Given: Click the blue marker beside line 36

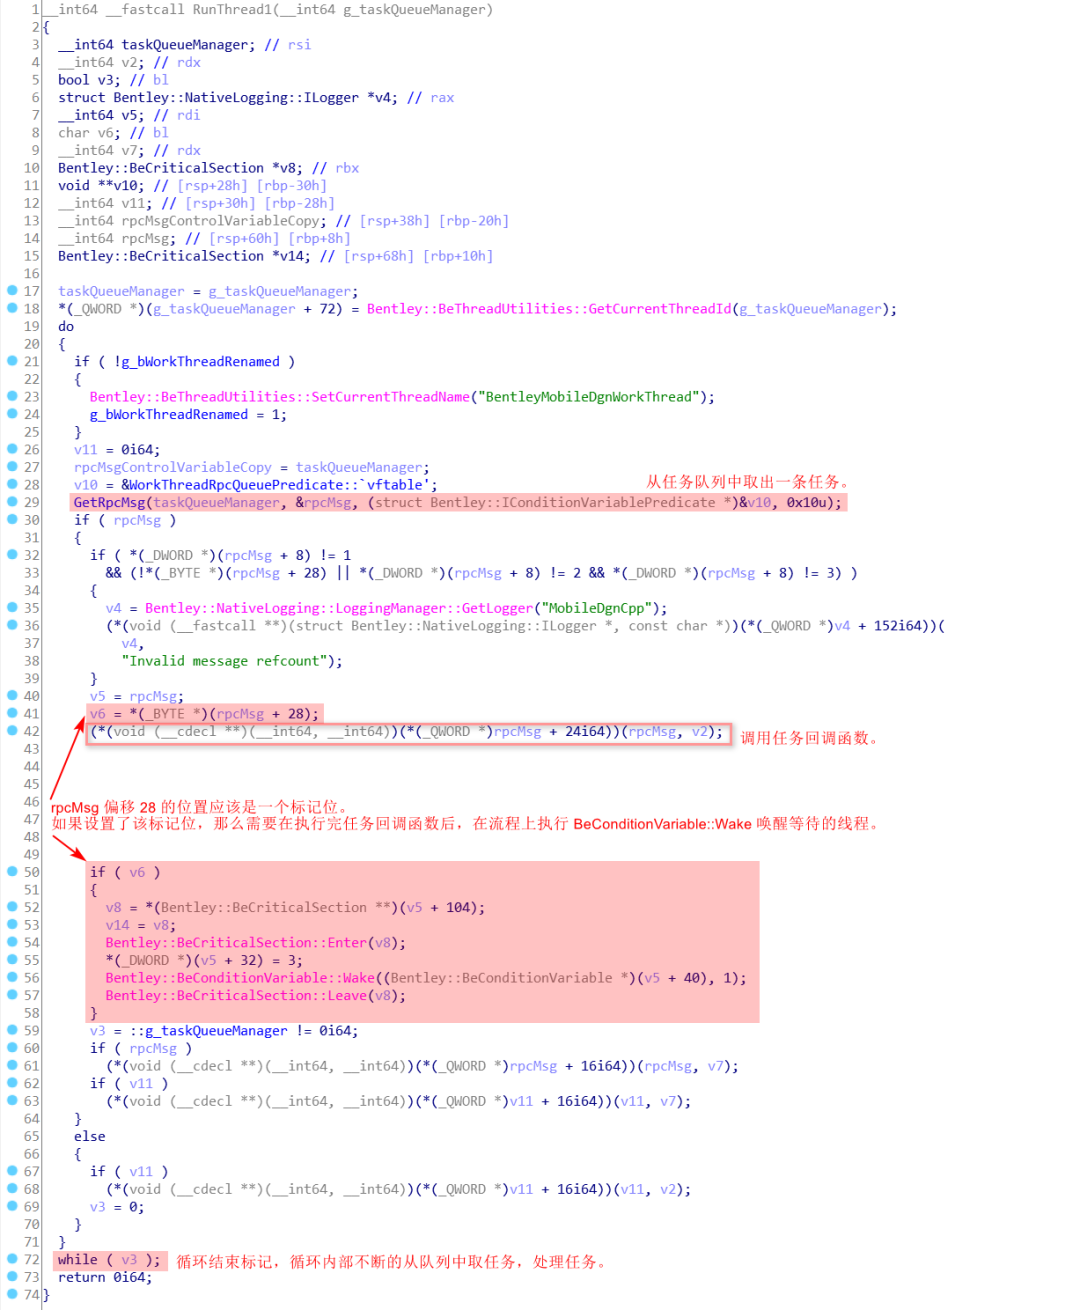Looking at the screenshot, I should (x=12, y=625).
